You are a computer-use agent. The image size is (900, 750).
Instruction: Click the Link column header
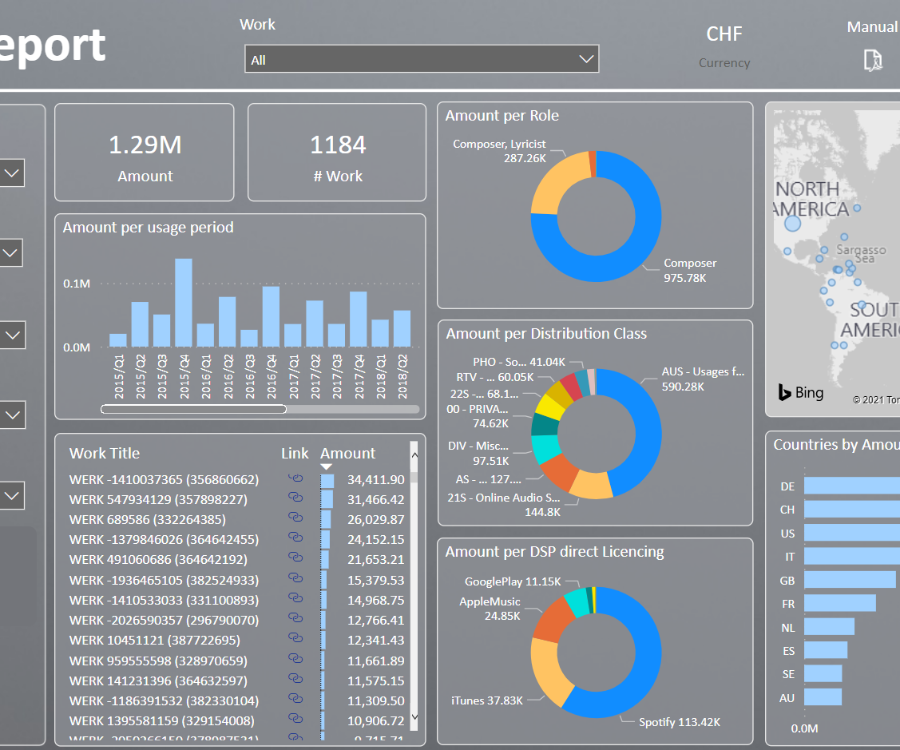point(295,453)
